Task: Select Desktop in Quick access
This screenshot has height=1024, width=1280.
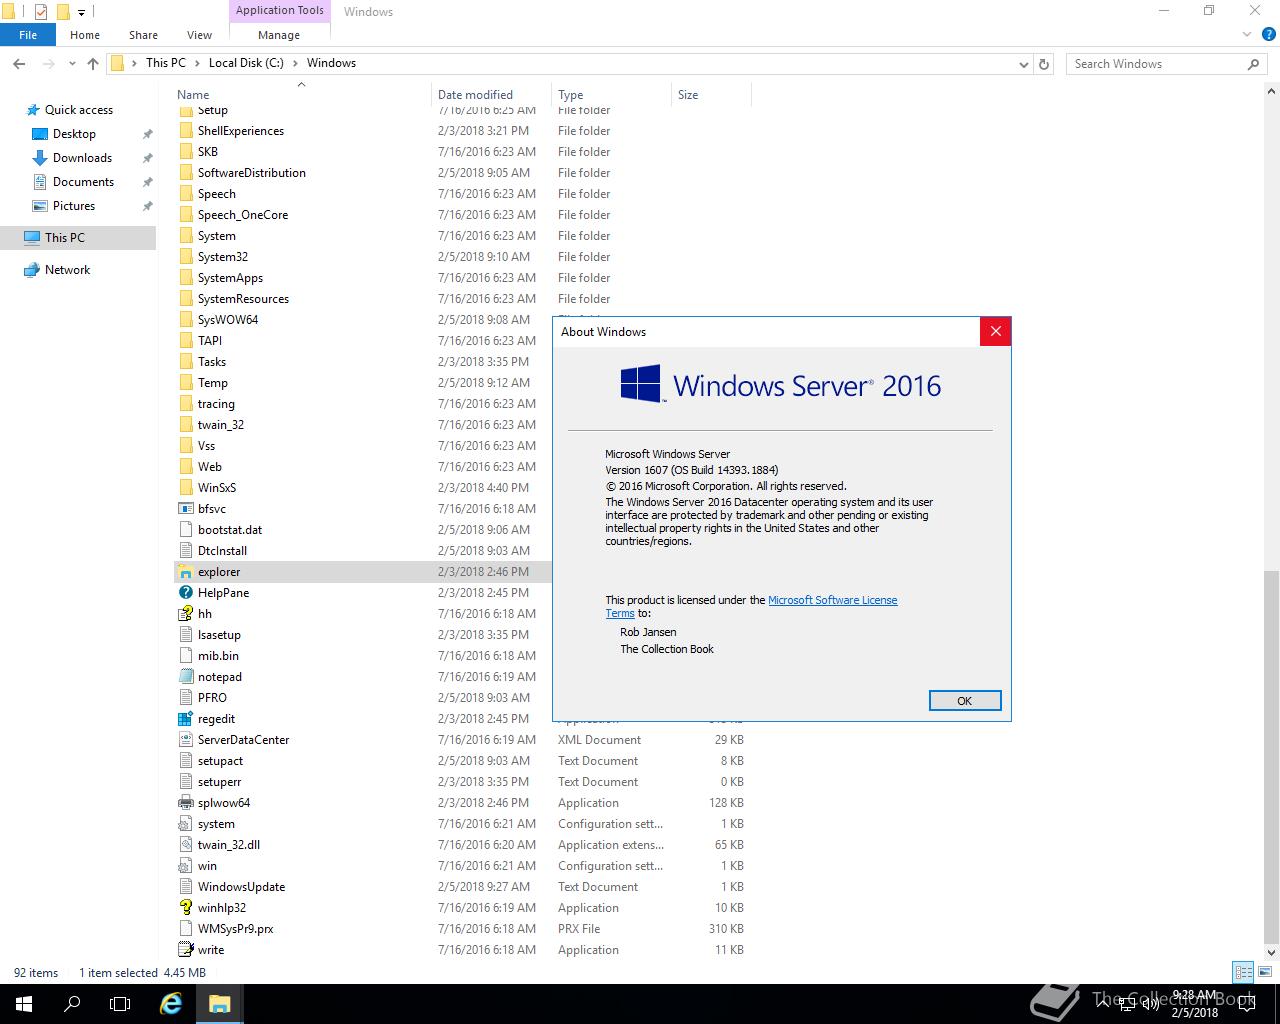Action: point(74,134)
